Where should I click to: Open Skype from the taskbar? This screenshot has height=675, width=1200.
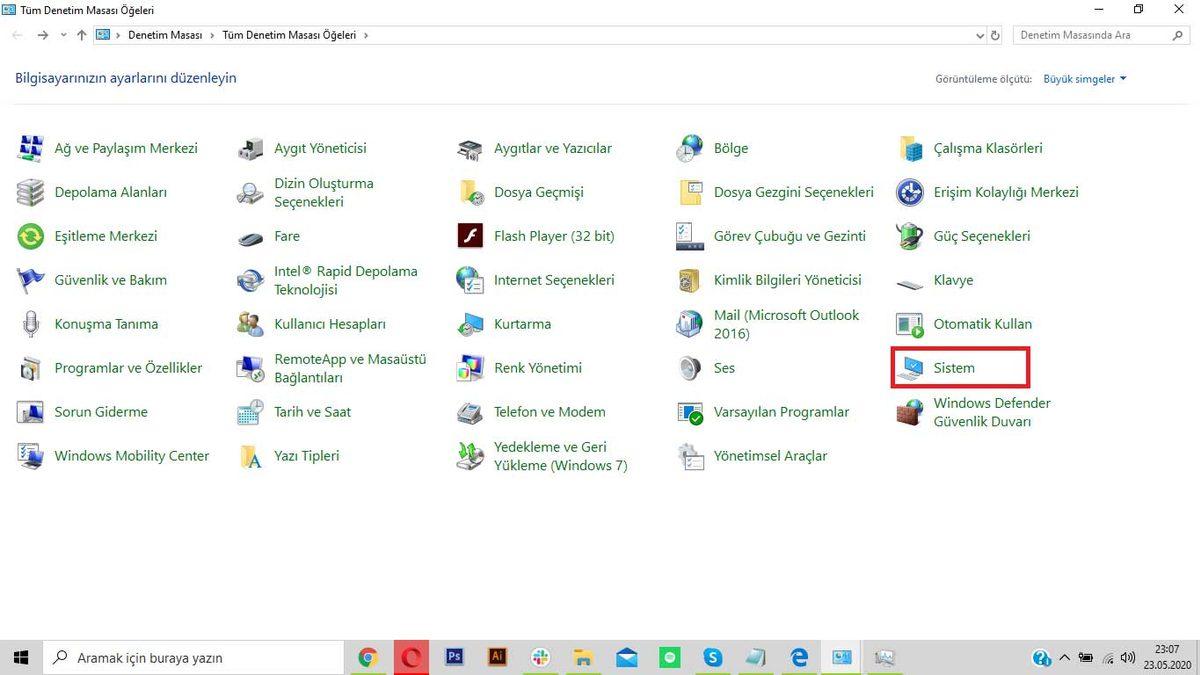[x=712, y=657]
